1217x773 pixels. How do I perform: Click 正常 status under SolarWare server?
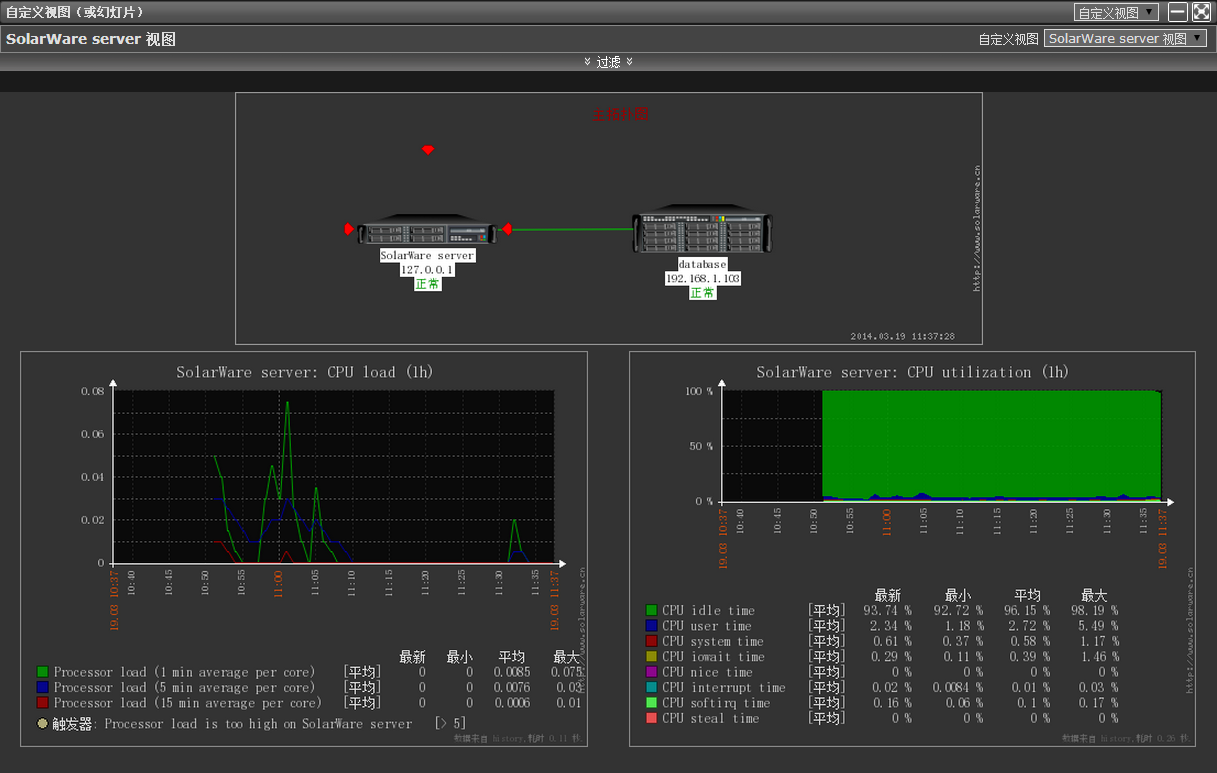click(x=428, y=284)
